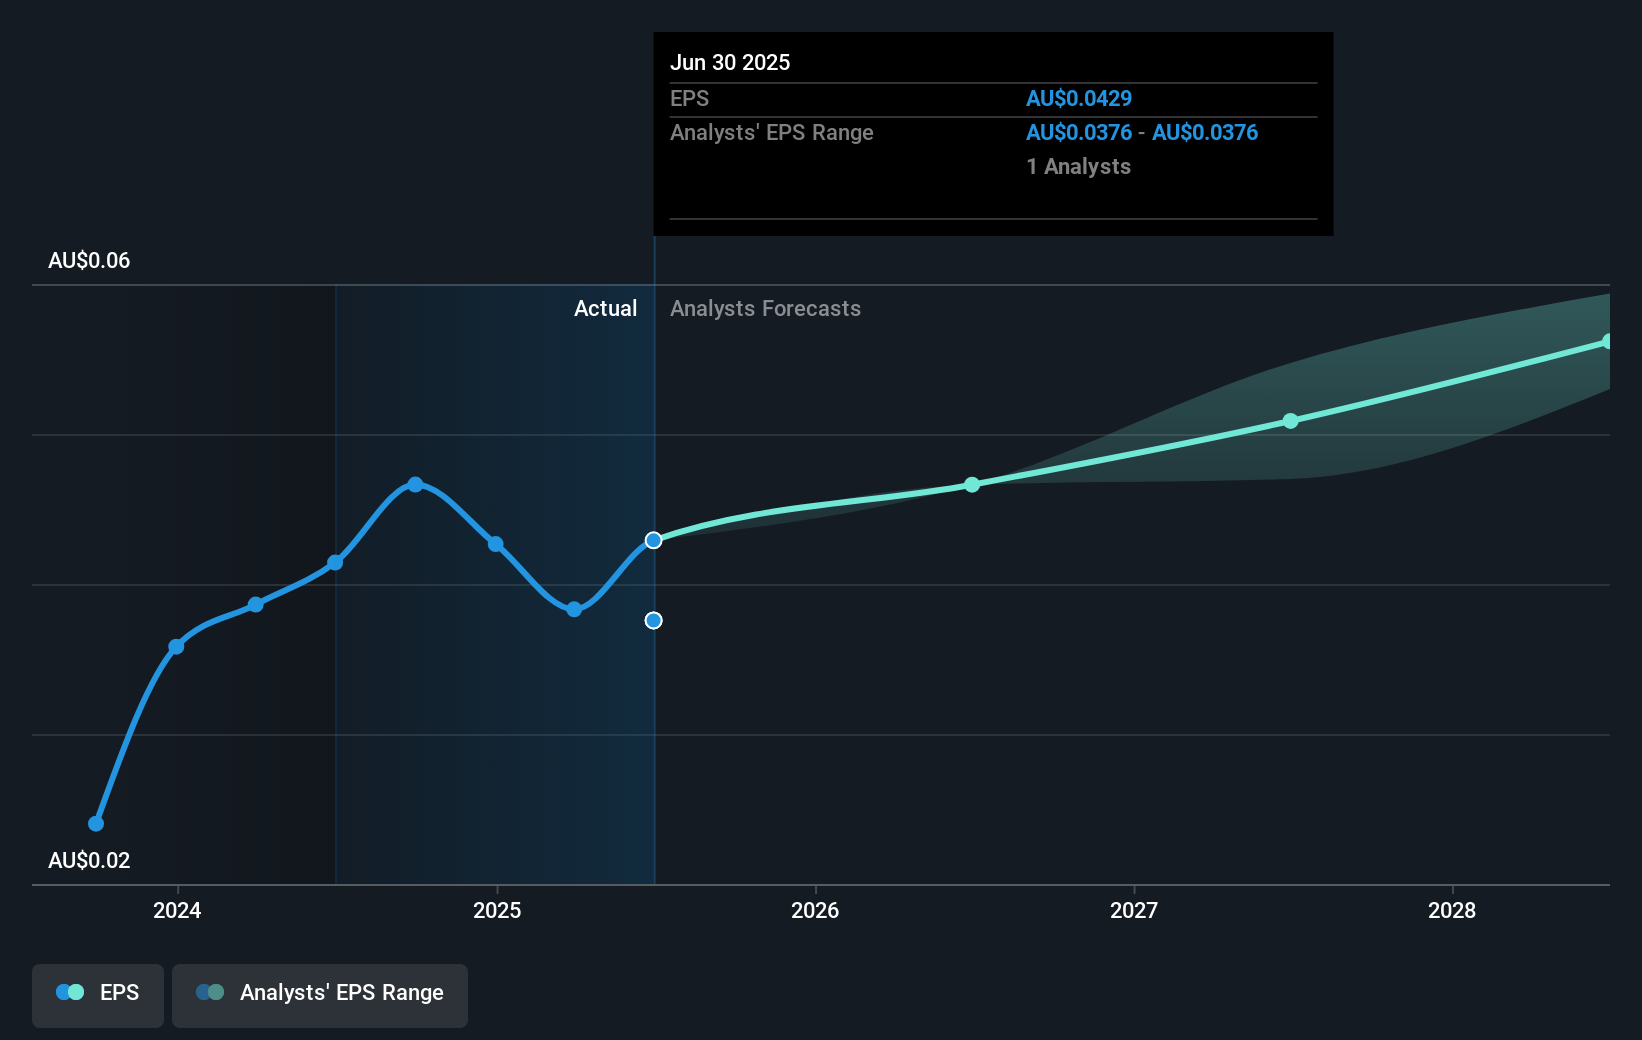
Task: Select the EPS peak data point in late 2024
Action: [415, 484]
